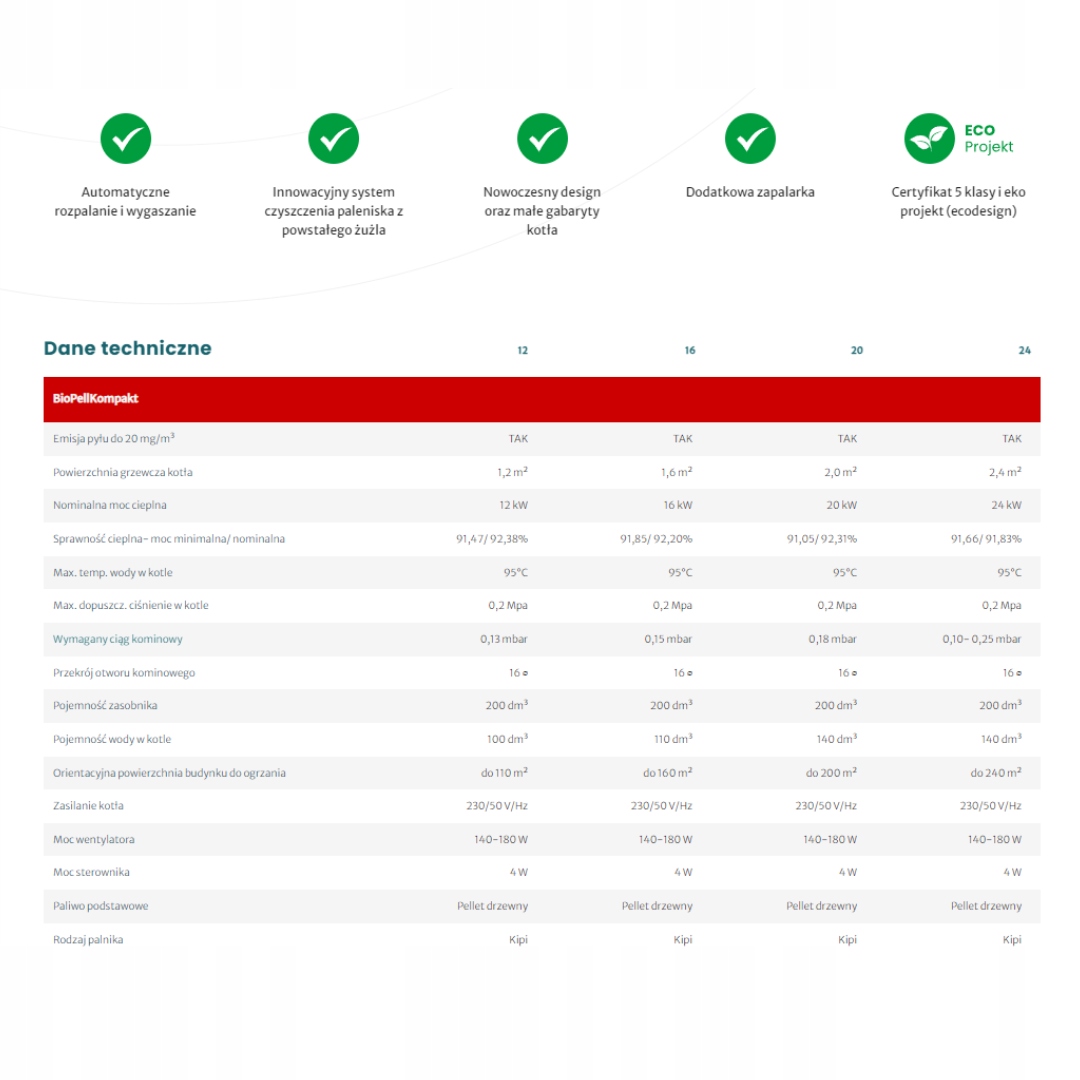Click the Paliwo podstawowe row label

point(101,906)
